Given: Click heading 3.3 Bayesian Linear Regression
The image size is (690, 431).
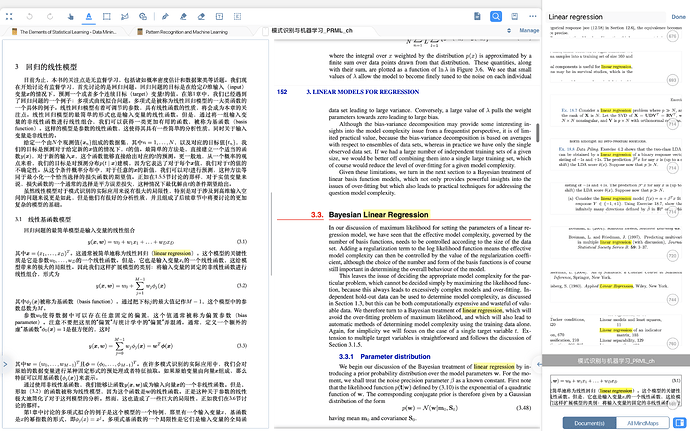Looking at the screenshot, I should [x=370, y=215].
